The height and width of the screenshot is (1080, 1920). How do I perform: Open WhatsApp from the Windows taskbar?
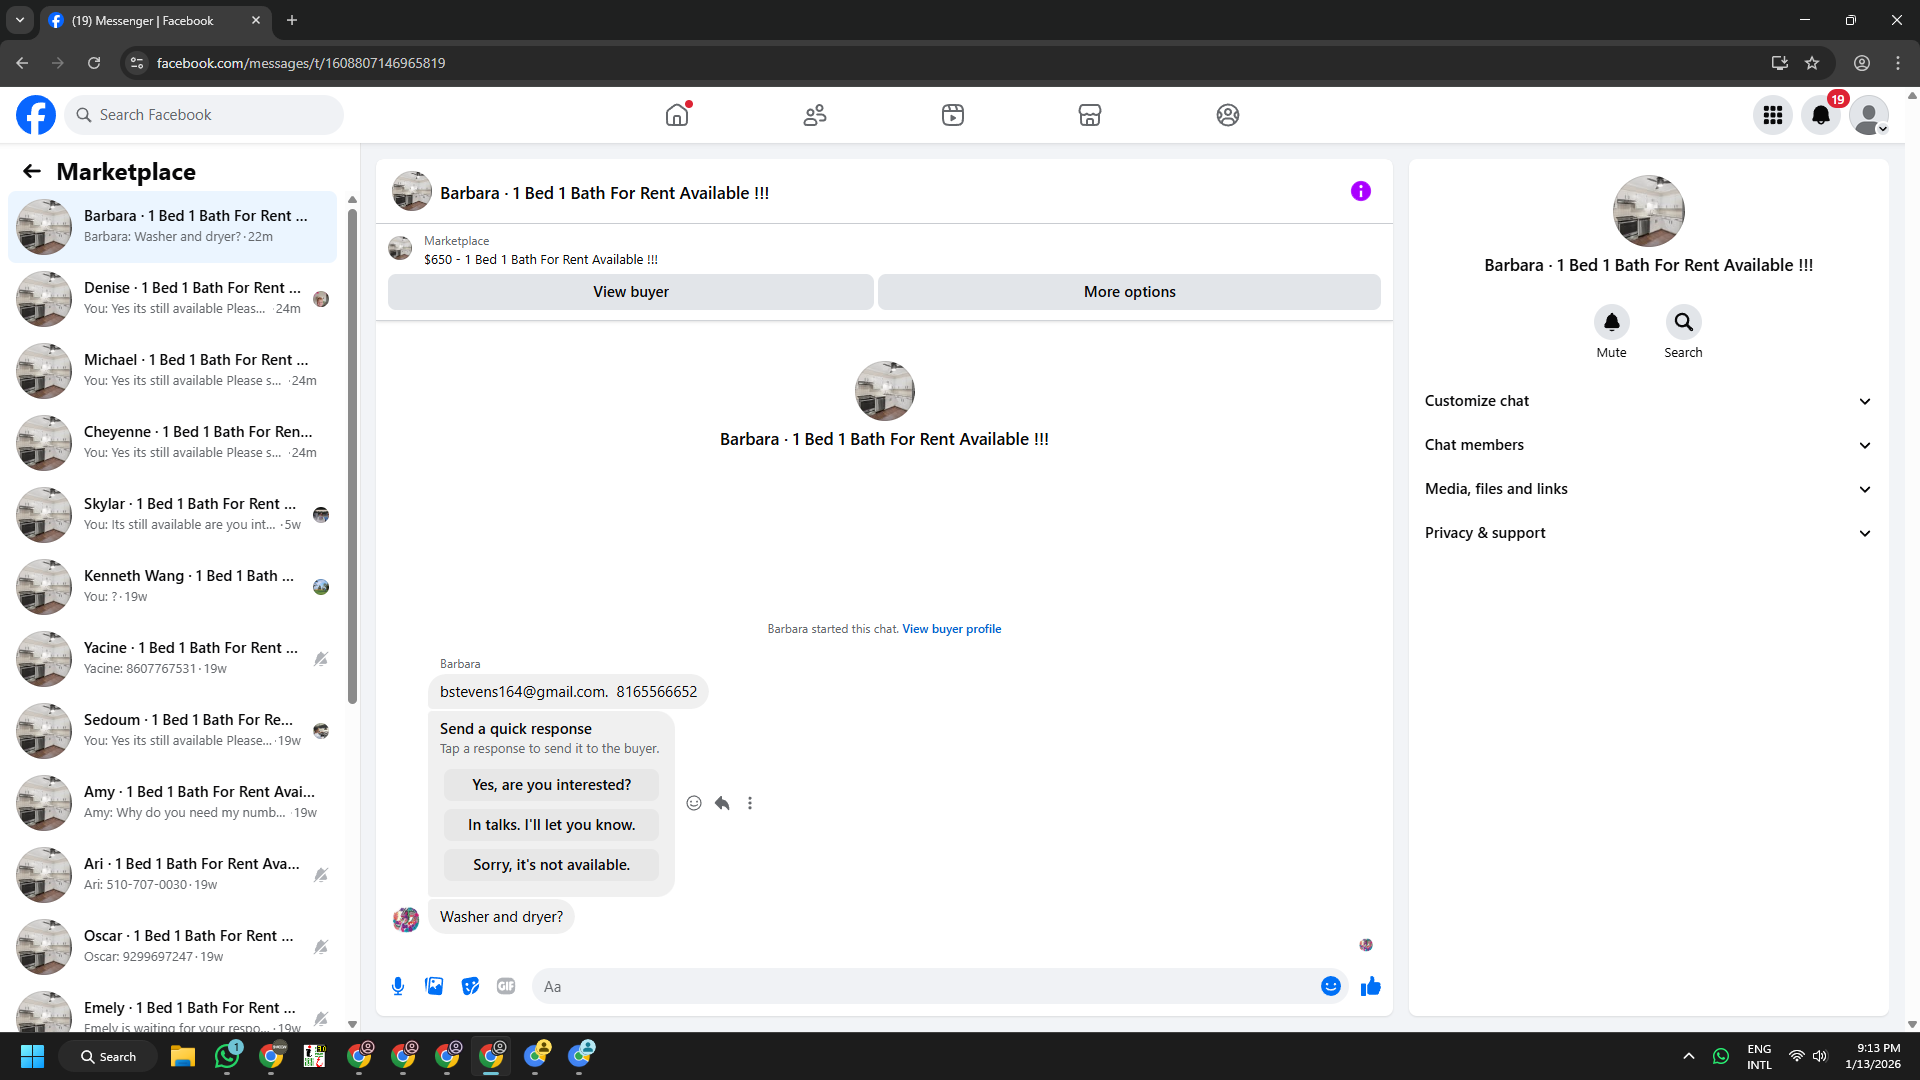228,1056
